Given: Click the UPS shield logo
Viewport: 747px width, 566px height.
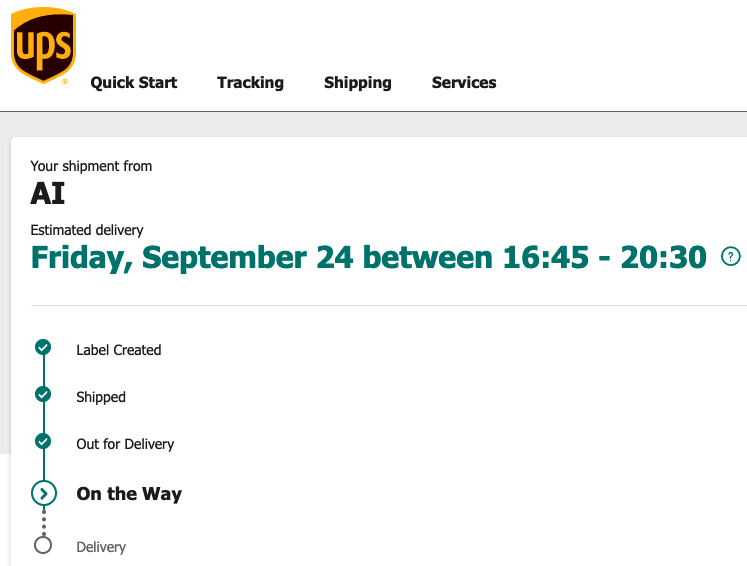Looking at the screenshot, I should (43, 45).
